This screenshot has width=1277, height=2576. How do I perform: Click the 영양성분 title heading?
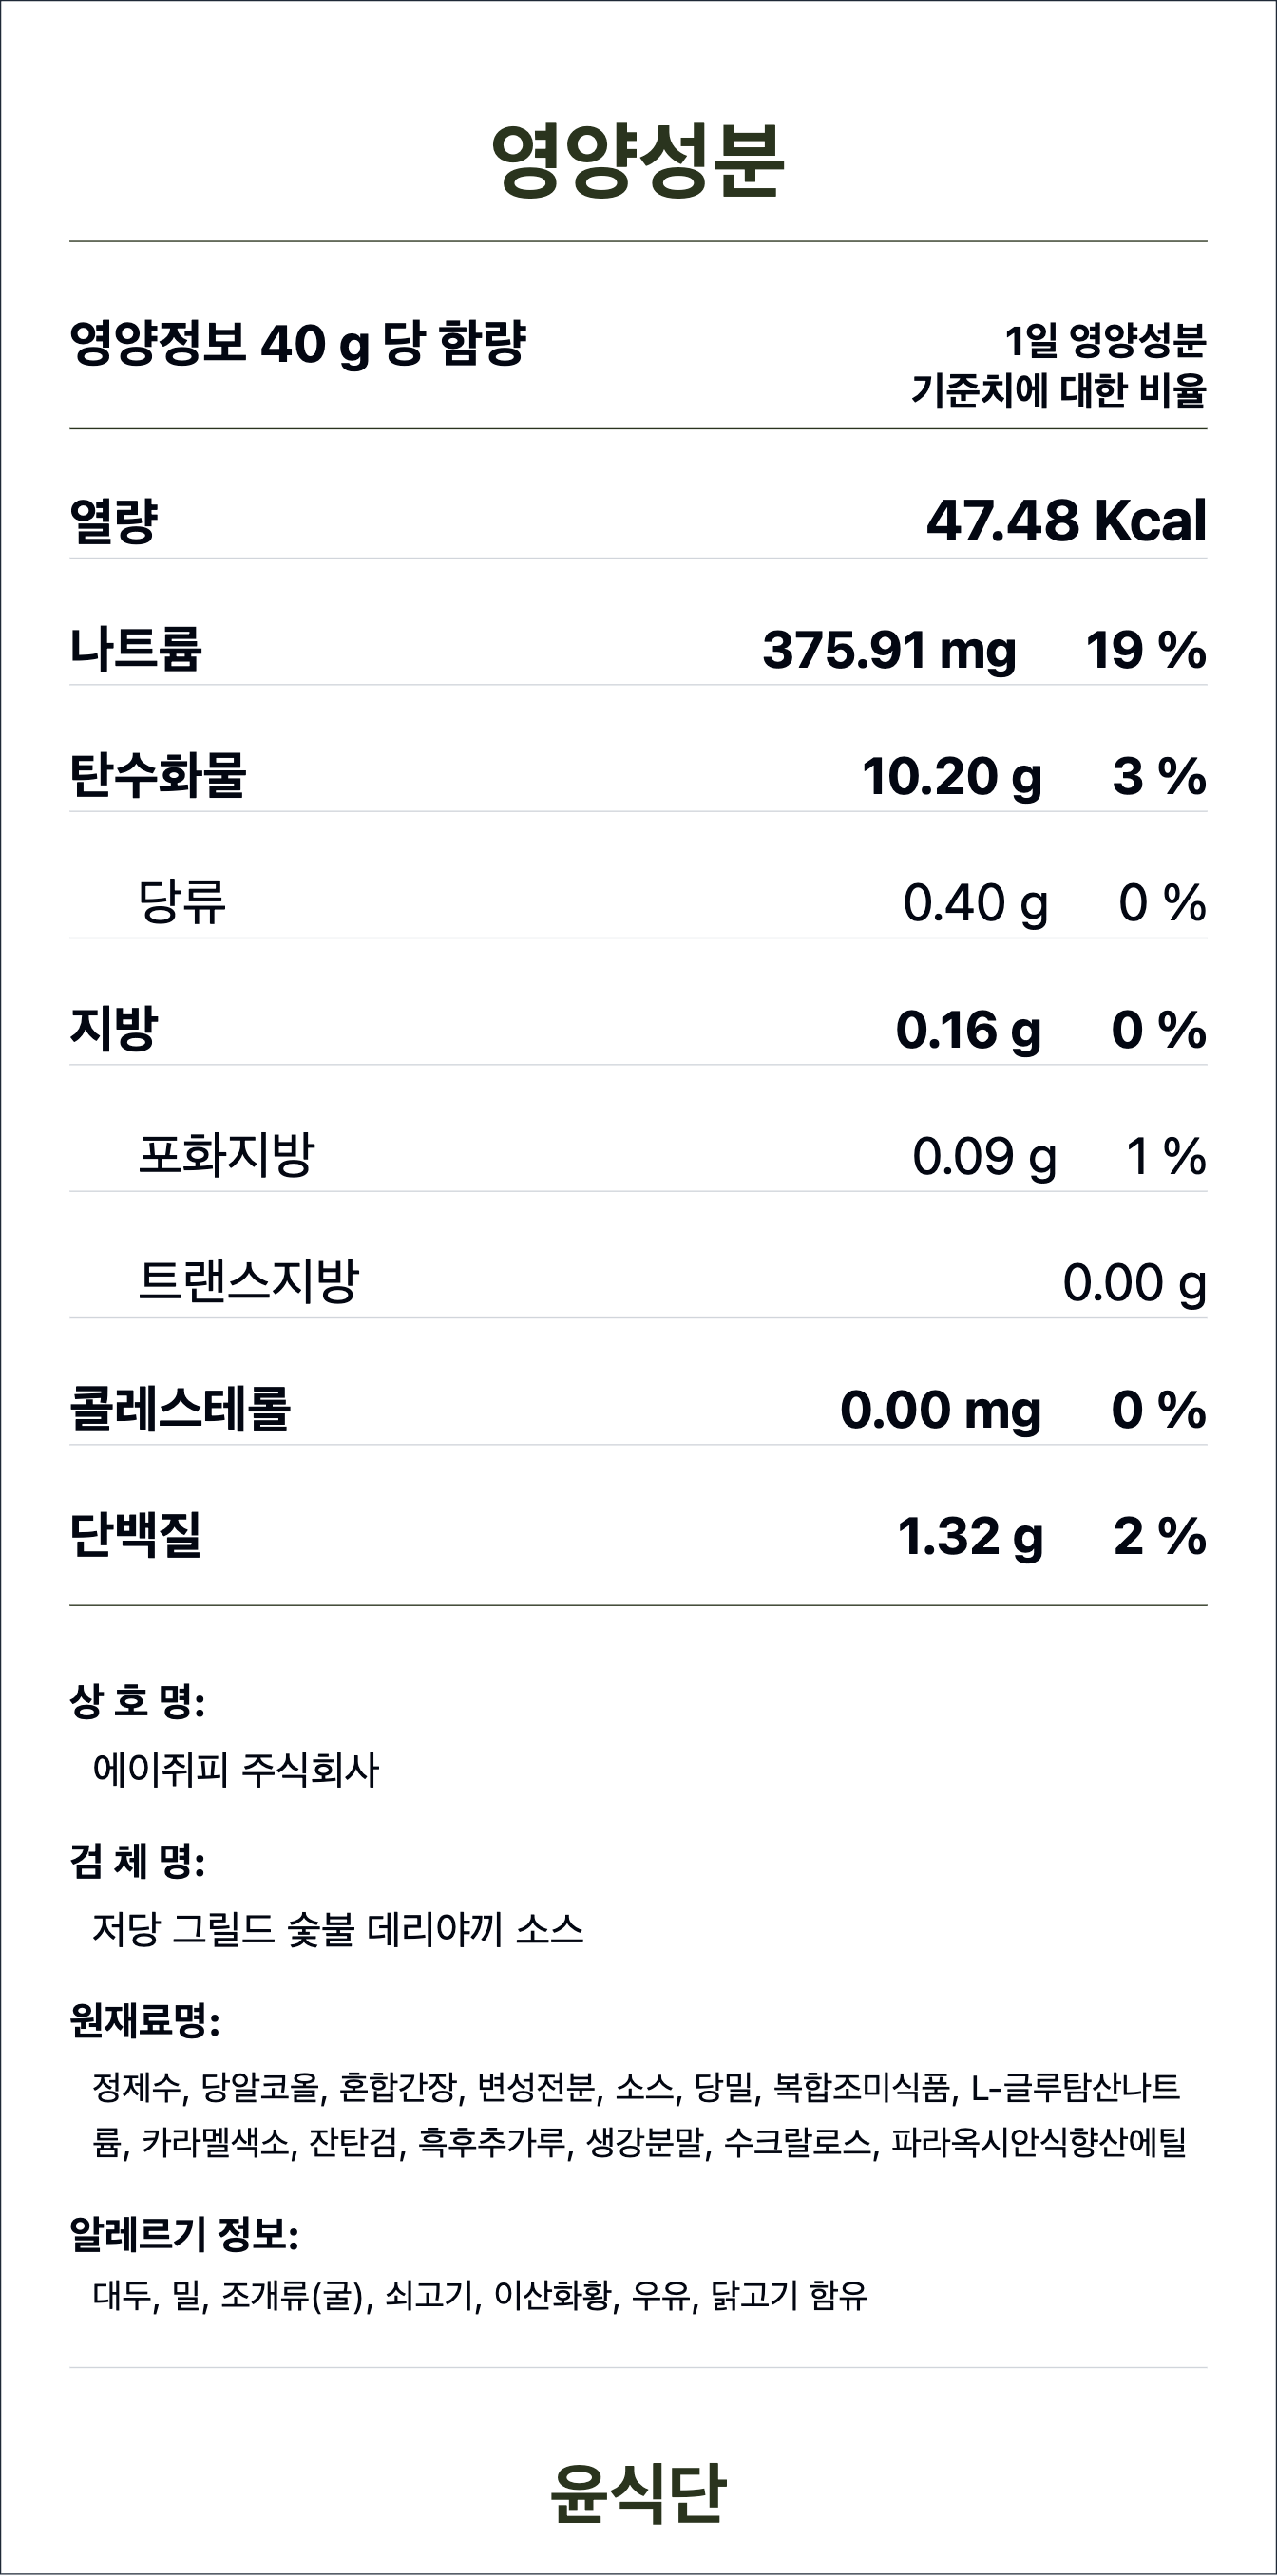tap(638, 160)
